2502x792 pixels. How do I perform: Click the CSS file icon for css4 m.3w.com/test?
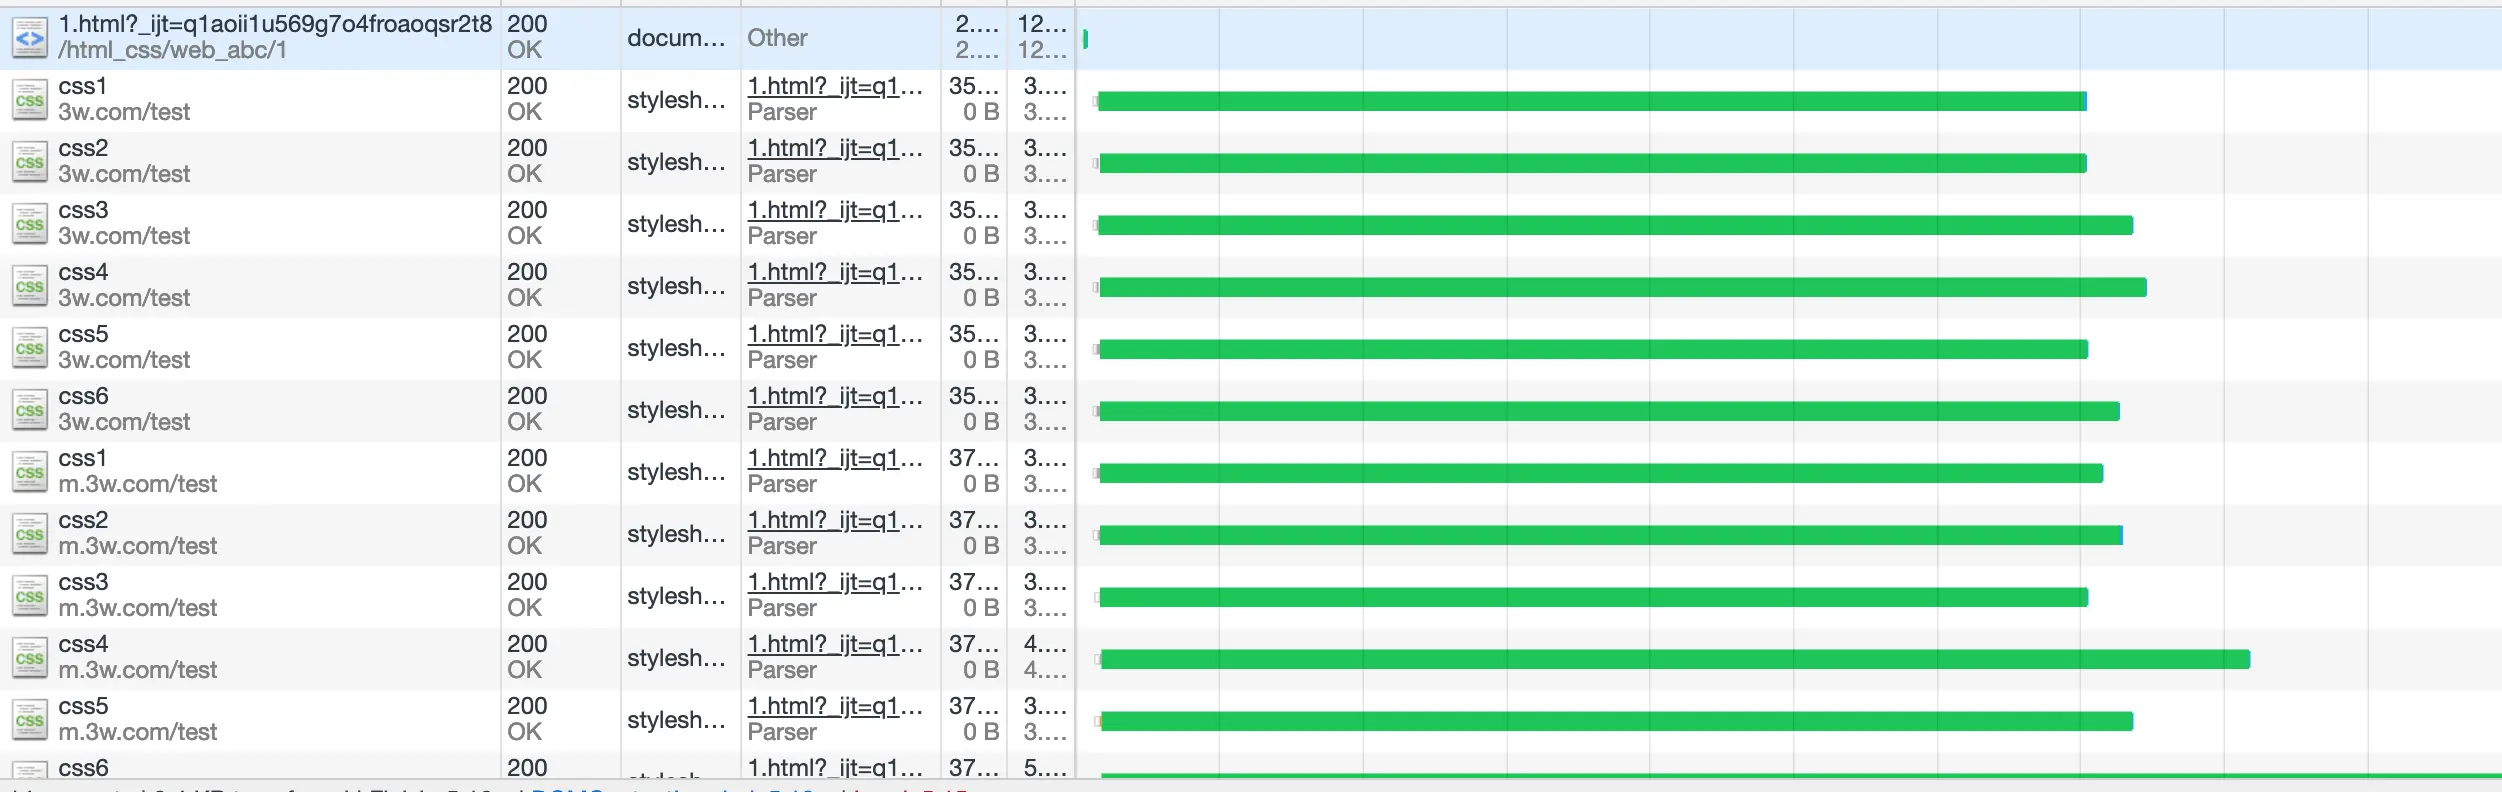click(x=29, y=658)
